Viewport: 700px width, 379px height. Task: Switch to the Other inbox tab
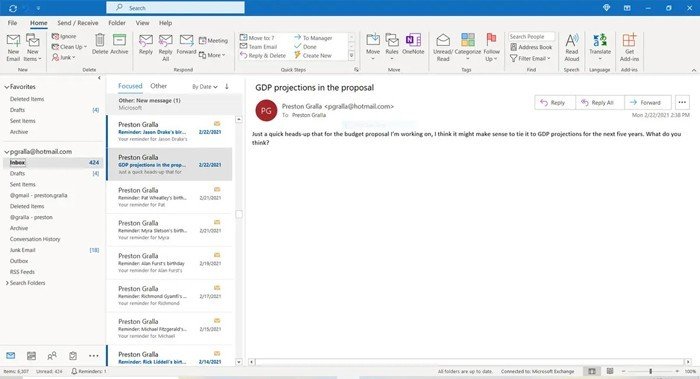(158, 86)
